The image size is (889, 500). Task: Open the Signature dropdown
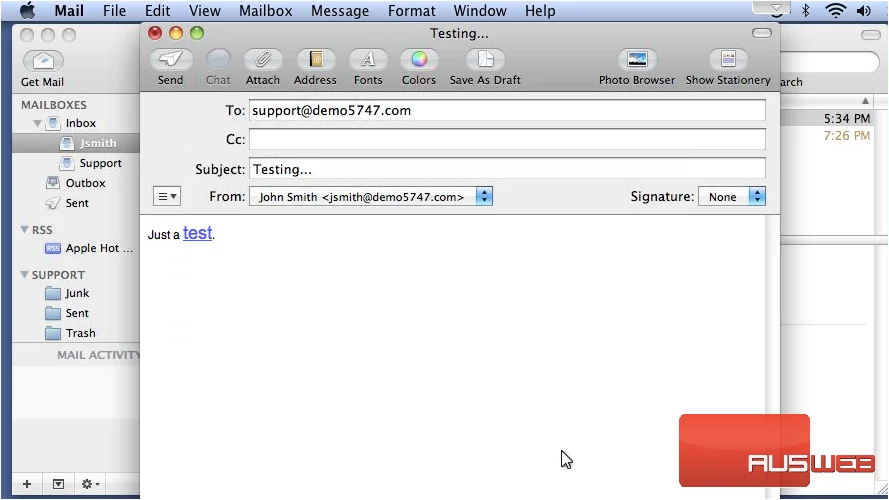coord(732,197)
